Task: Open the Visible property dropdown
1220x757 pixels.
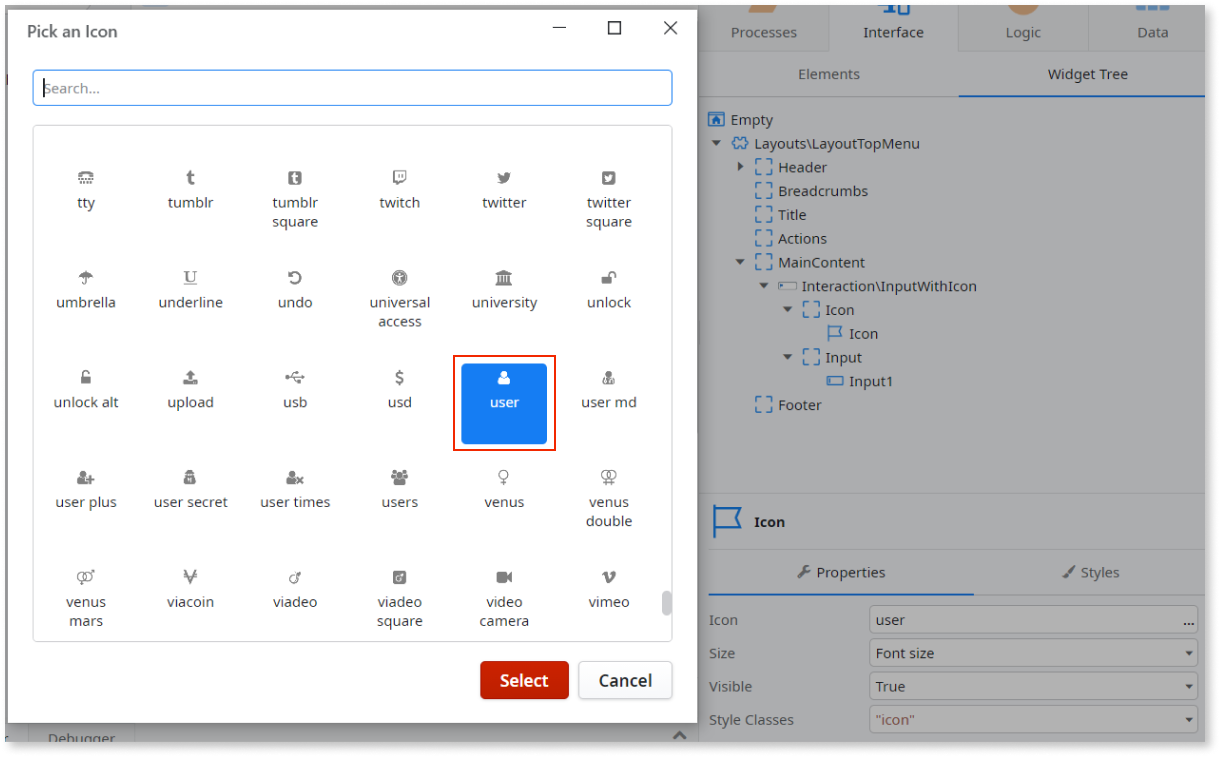Action: tap(1032, 686)
